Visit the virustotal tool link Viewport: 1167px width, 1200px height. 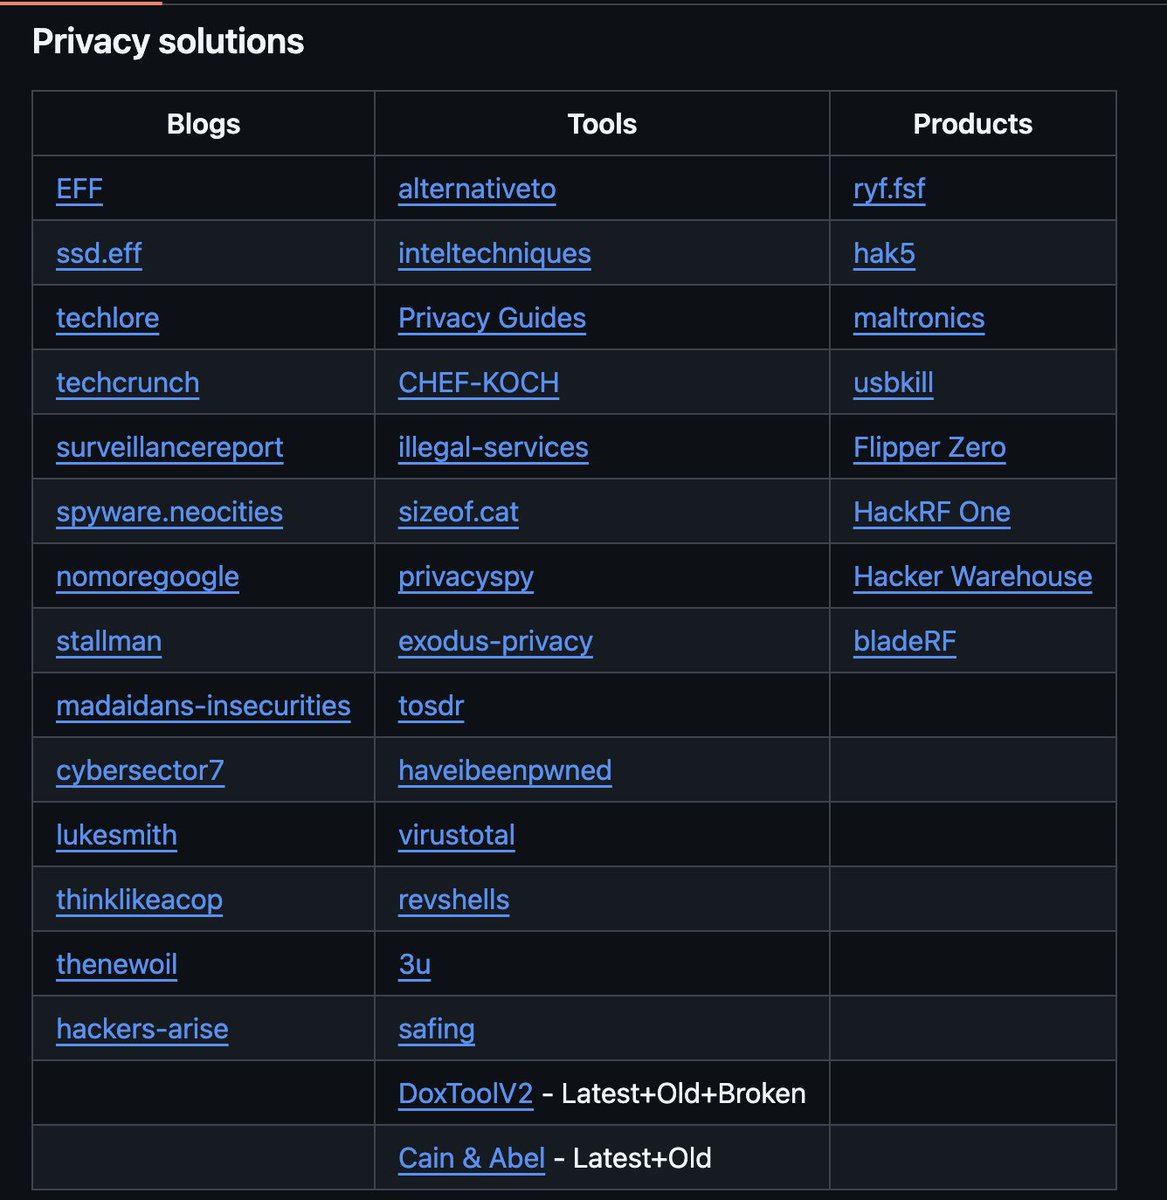[x=456, y=835]
